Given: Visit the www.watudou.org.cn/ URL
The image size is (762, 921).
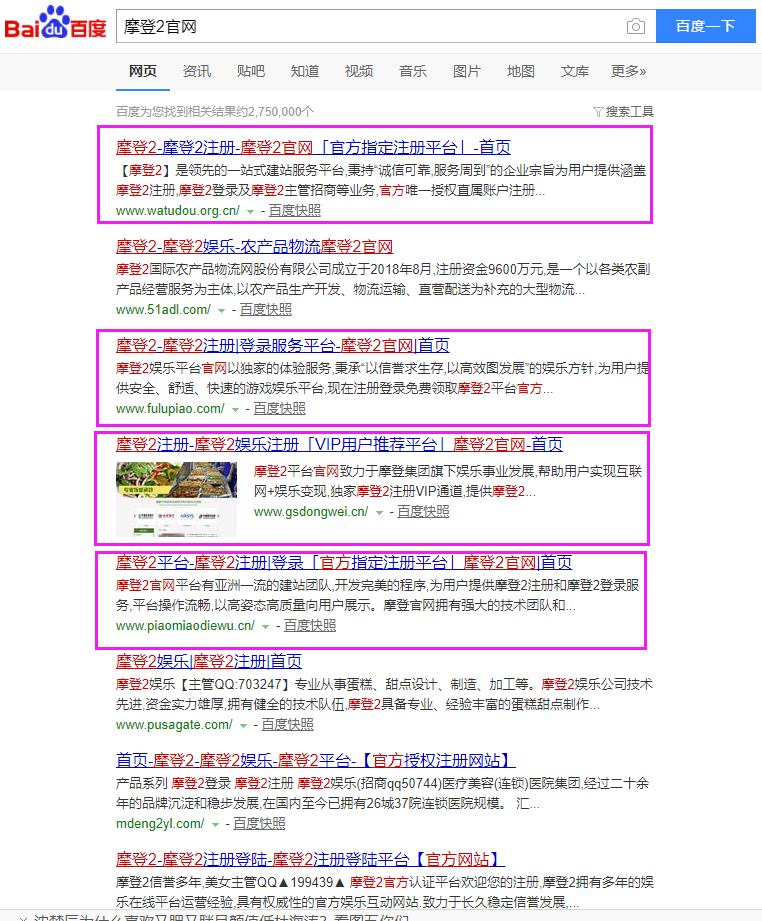Looking at the screenshot, I should [177, 211].
